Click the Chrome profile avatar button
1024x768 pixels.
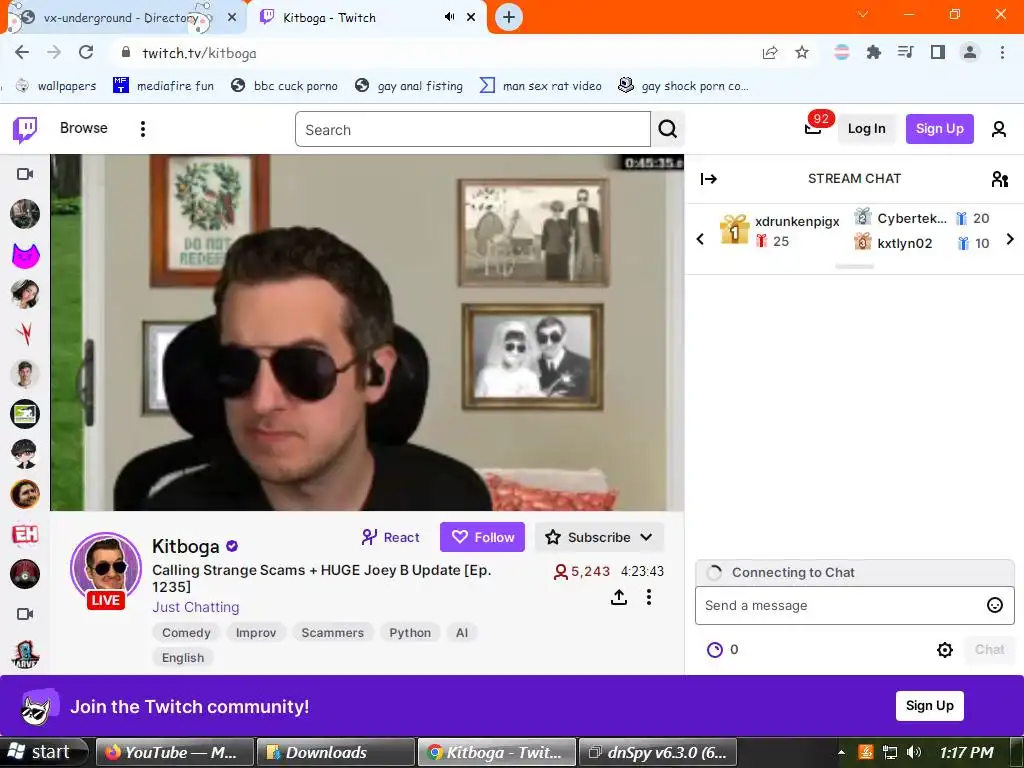click(x=970, y=52)
